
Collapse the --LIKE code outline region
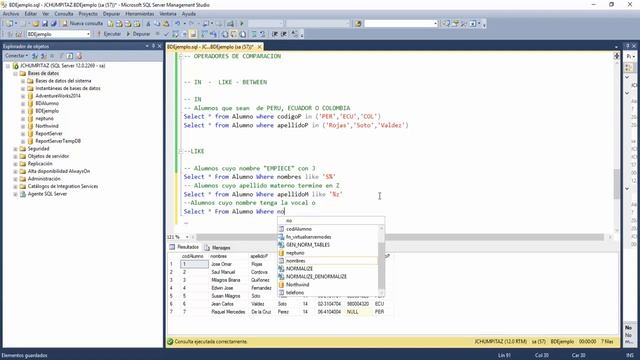pos(181,151)
